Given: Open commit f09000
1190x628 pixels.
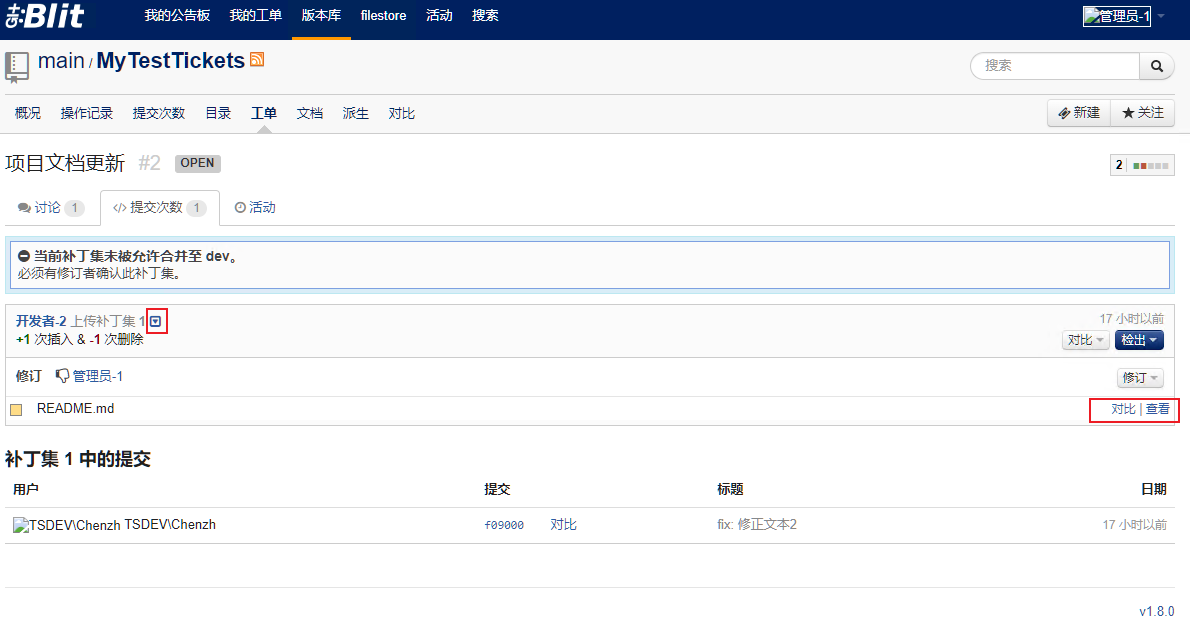Looking at the screenshot, I should click(x=504, y=525).
